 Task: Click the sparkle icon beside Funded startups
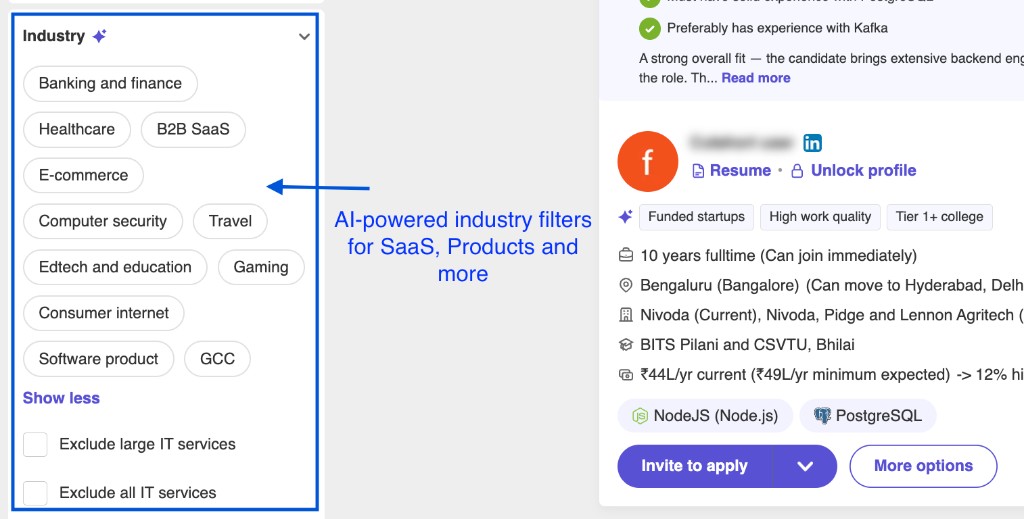pyautogui.click(x=626, y=217)
